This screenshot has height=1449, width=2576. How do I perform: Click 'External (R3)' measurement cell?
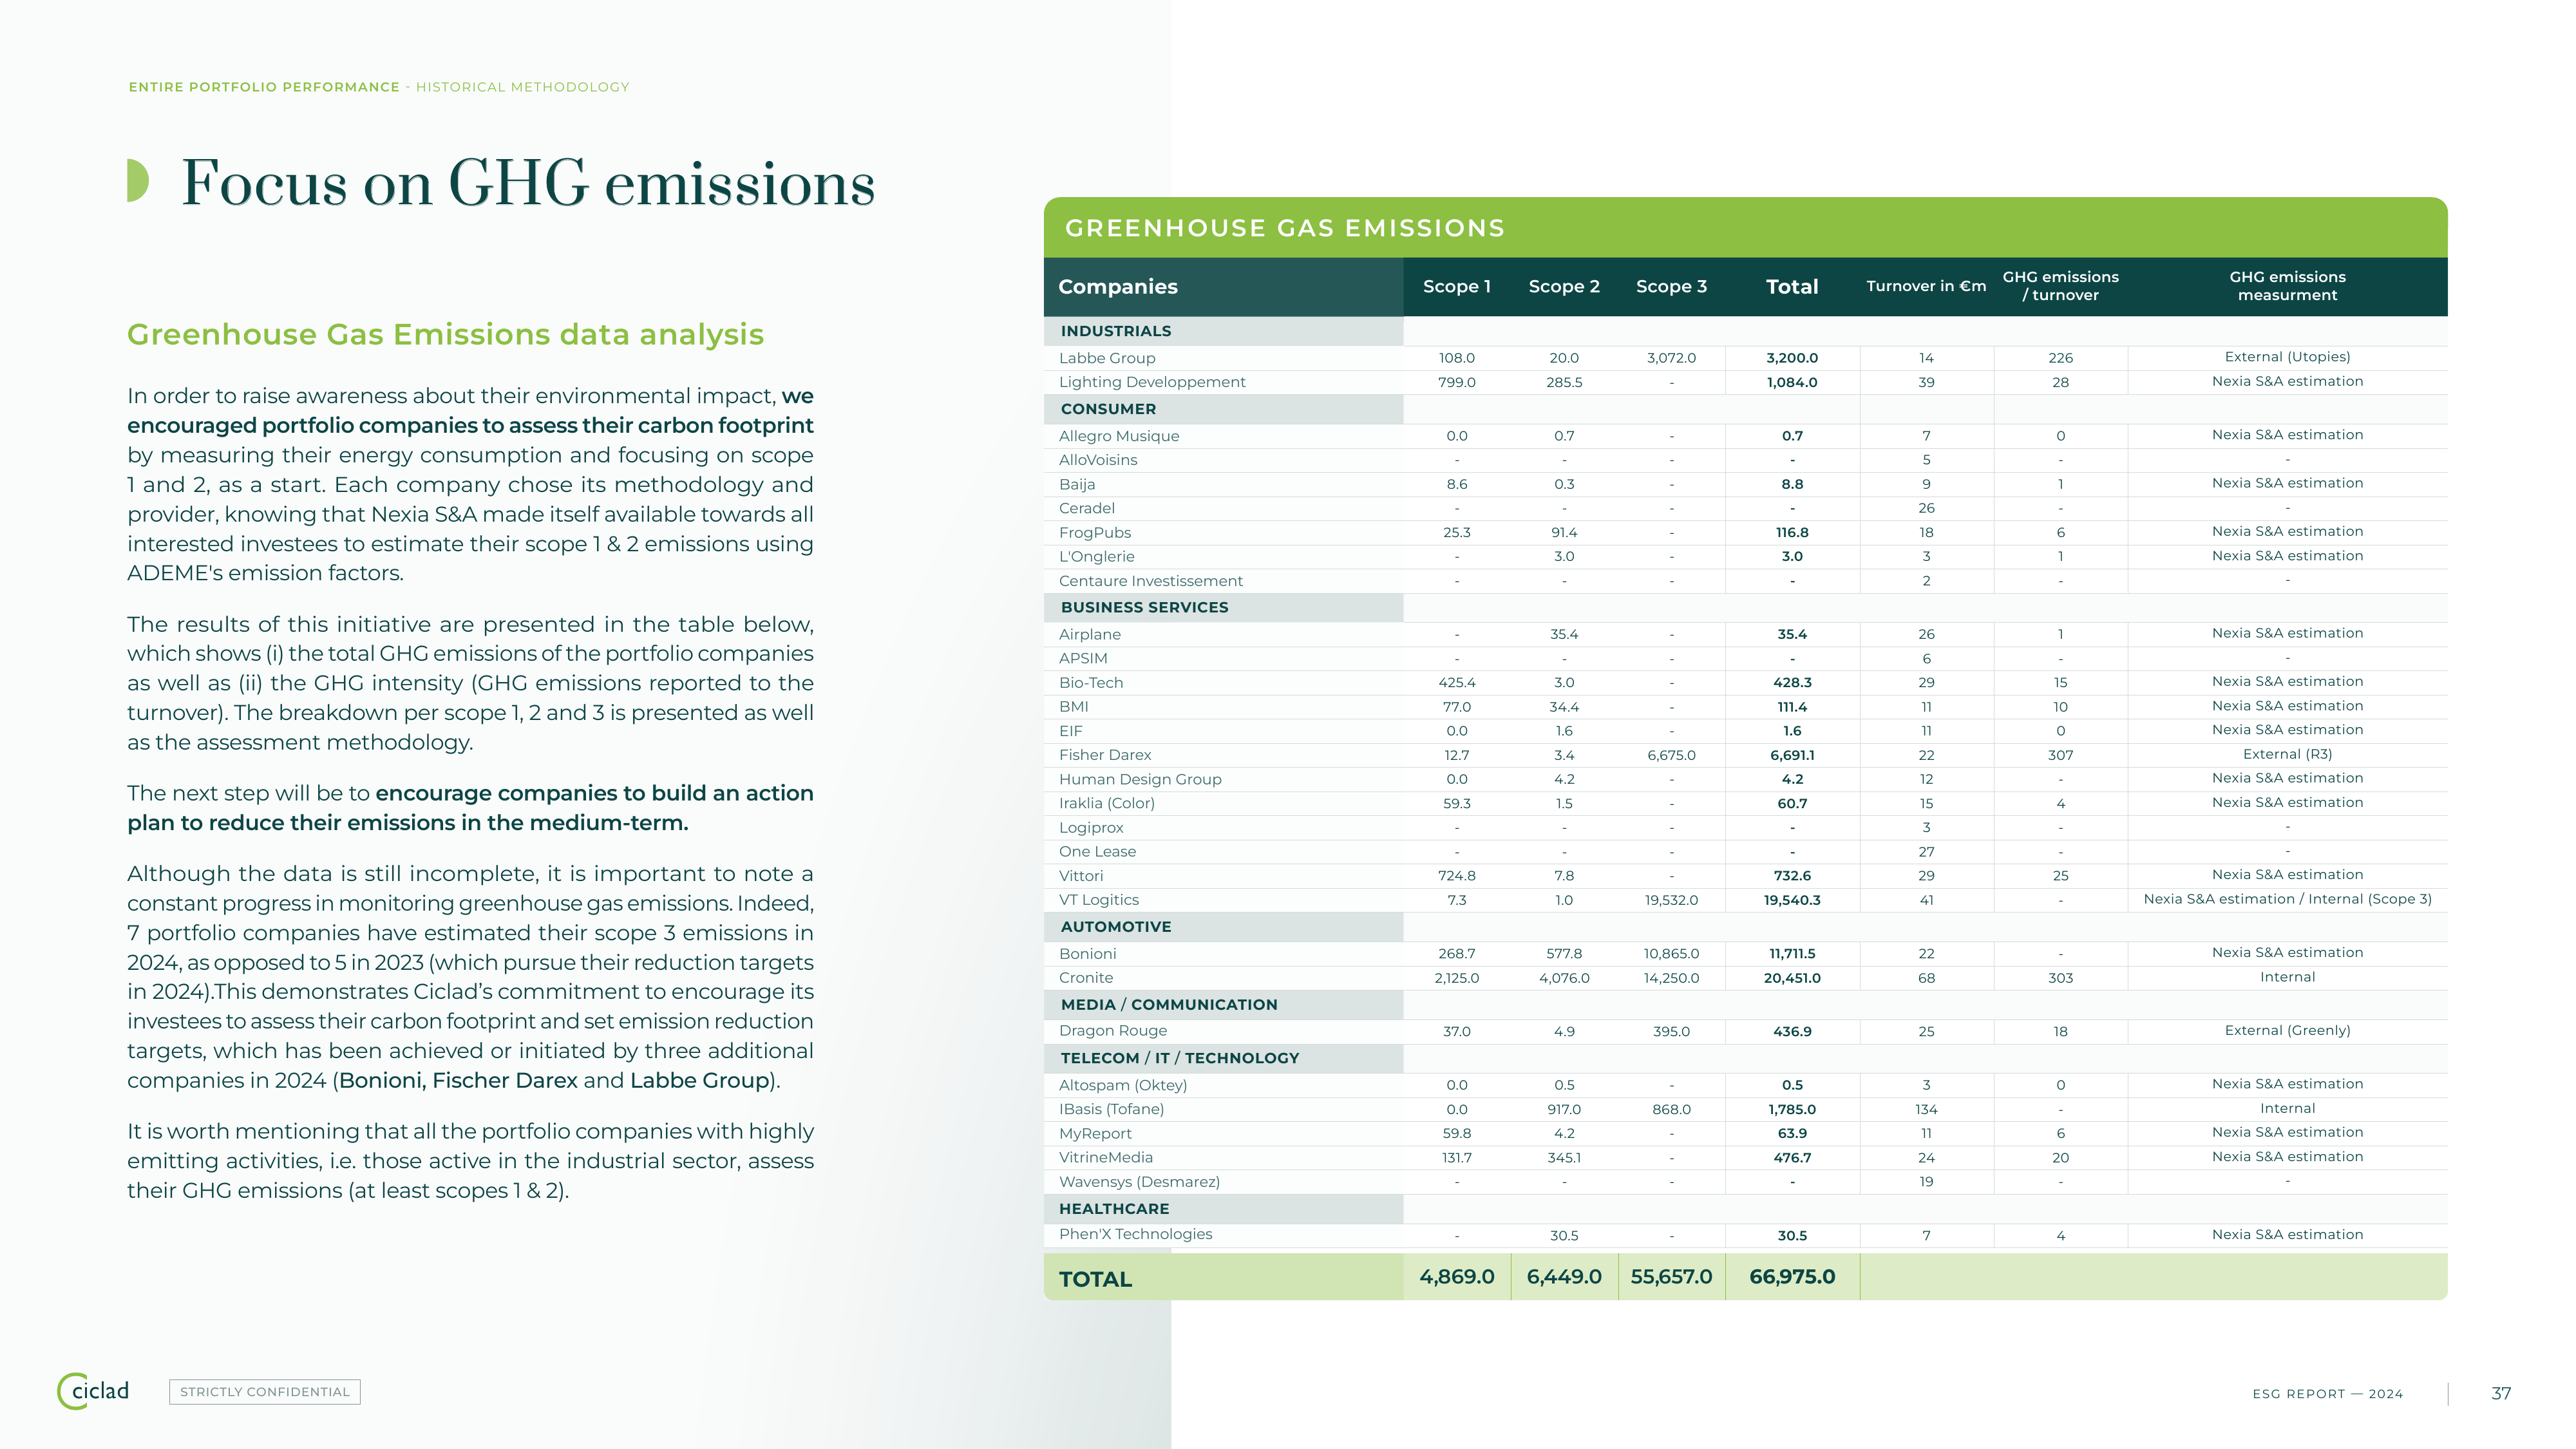point(2287,754)
